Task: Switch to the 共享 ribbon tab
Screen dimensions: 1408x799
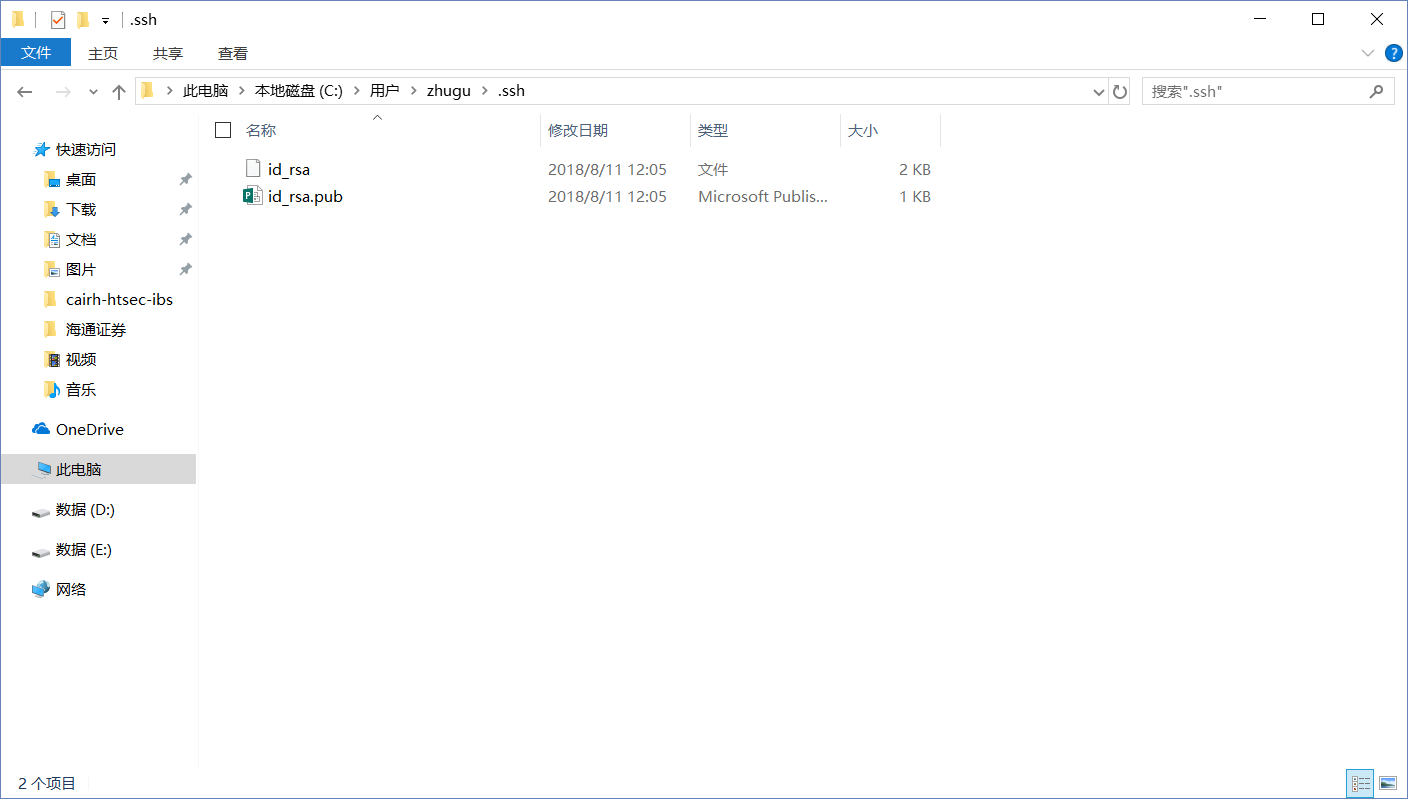Action: 168,53
